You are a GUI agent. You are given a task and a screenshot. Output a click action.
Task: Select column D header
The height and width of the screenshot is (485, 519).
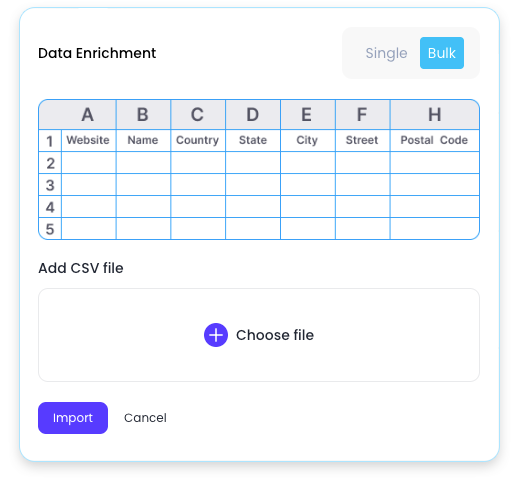coord(253,115)
